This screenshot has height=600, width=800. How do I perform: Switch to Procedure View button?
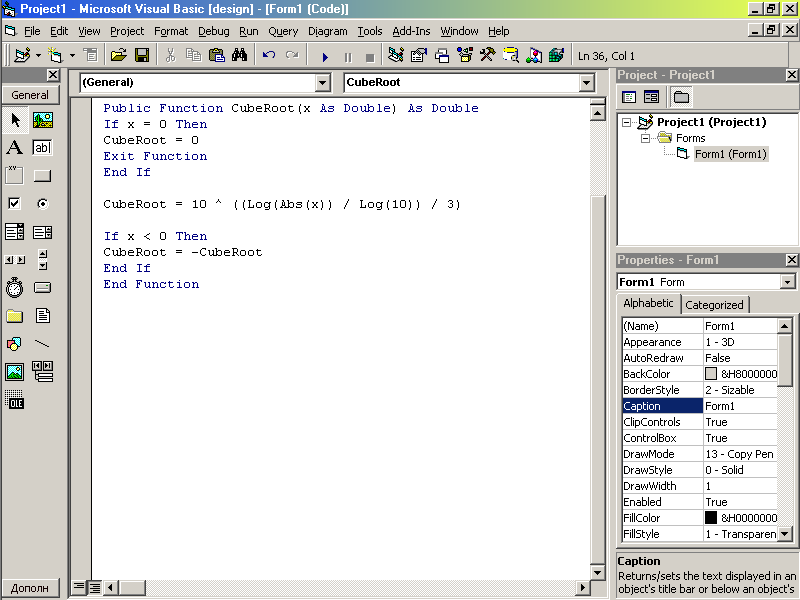pos(78,587)
